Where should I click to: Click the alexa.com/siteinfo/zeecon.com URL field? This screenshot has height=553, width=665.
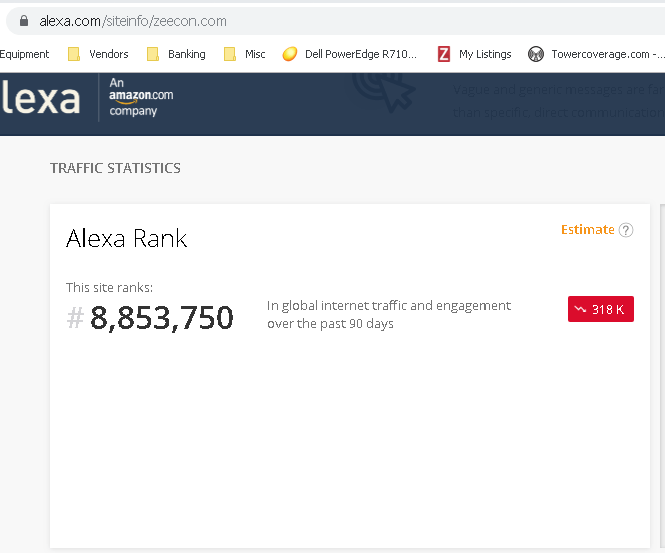tap(335, 21)
